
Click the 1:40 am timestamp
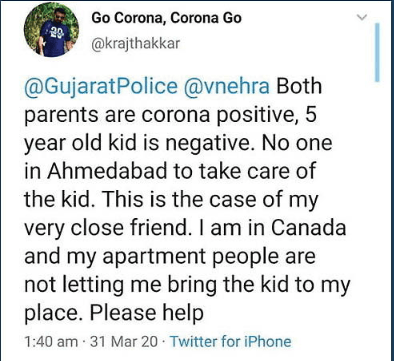[52, 342]
